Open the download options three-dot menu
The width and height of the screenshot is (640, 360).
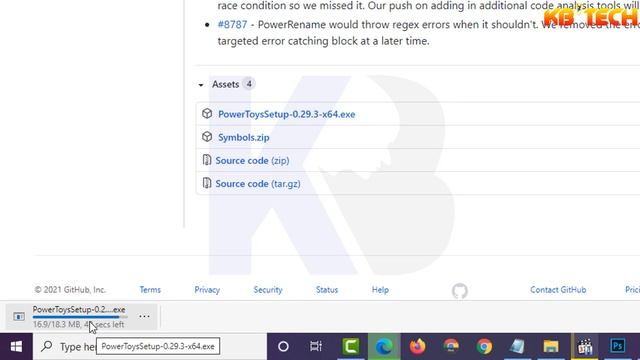[144, 316]
